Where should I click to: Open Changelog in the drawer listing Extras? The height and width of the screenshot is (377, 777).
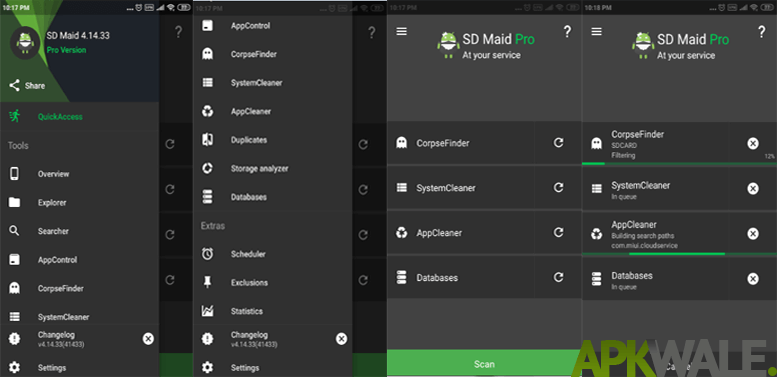click(x=263, y=339)
